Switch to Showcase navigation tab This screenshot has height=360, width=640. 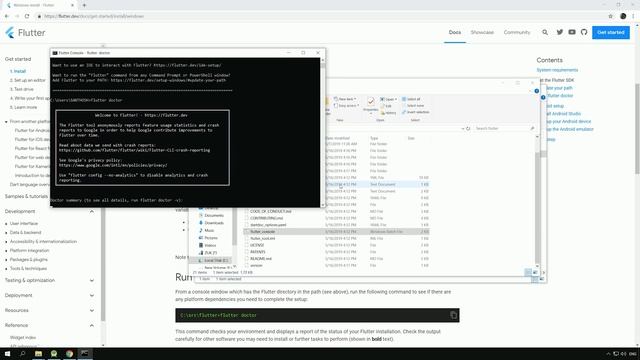pyautogui.click(x=482, y=32)
